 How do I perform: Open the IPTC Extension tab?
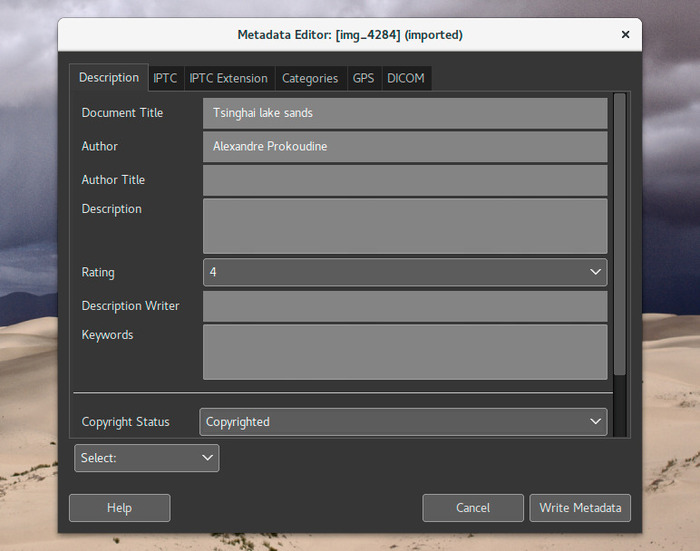(x=229, y=79)
